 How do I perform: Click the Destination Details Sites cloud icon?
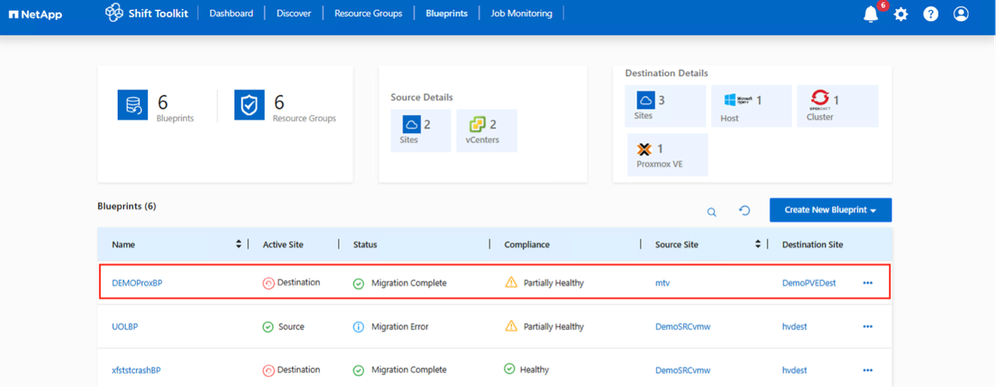click(645, 100)
